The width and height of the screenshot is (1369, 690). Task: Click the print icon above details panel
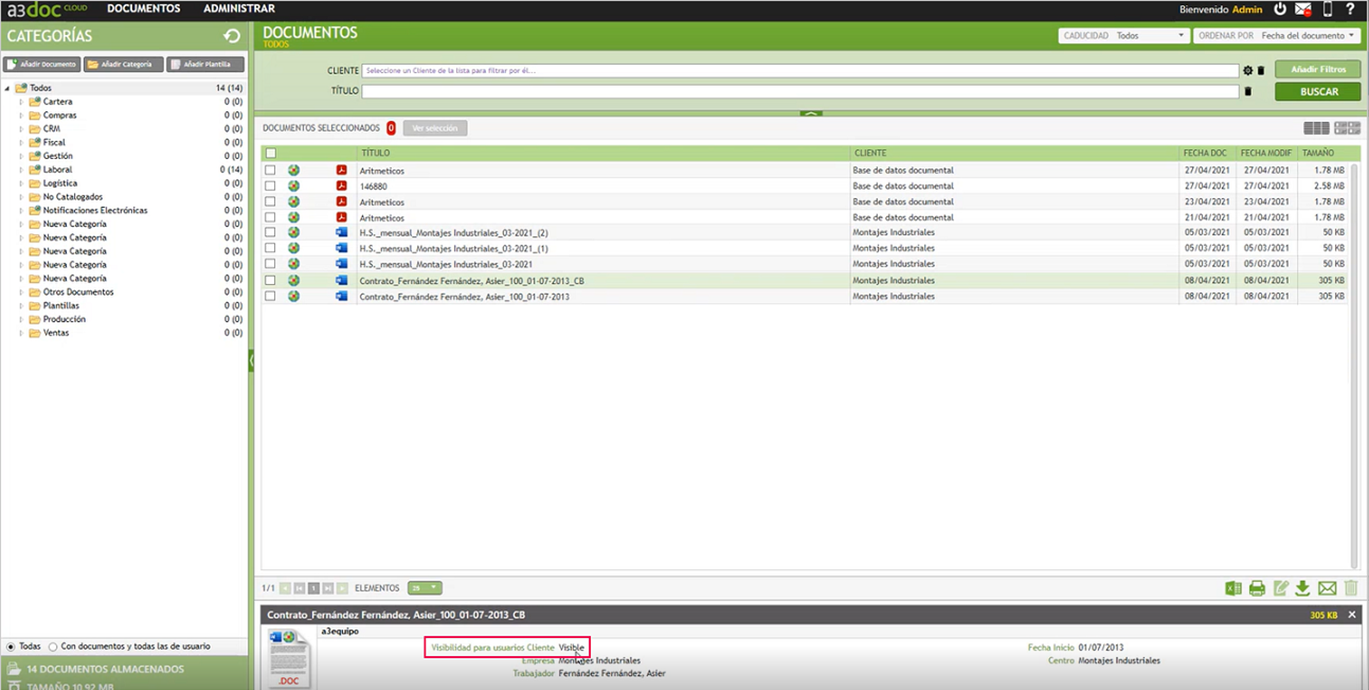click(1257, 589)
